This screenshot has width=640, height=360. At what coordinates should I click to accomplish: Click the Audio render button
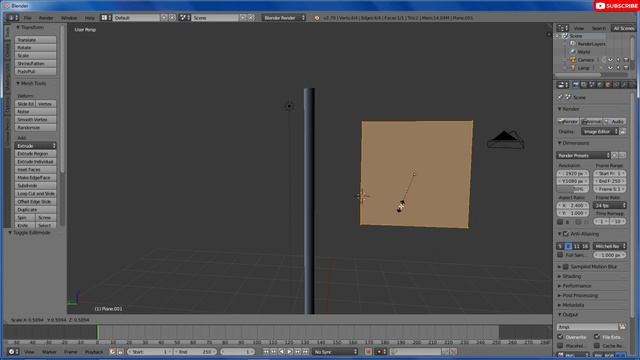click(615, 122)
